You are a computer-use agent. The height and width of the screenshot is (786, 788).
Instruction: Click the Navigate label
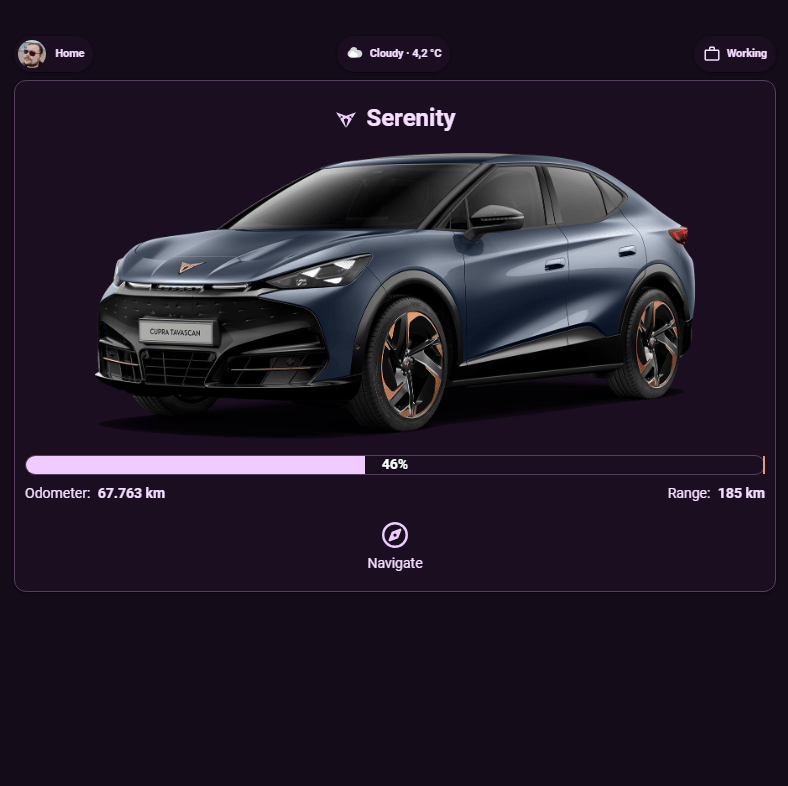[395, 563]
